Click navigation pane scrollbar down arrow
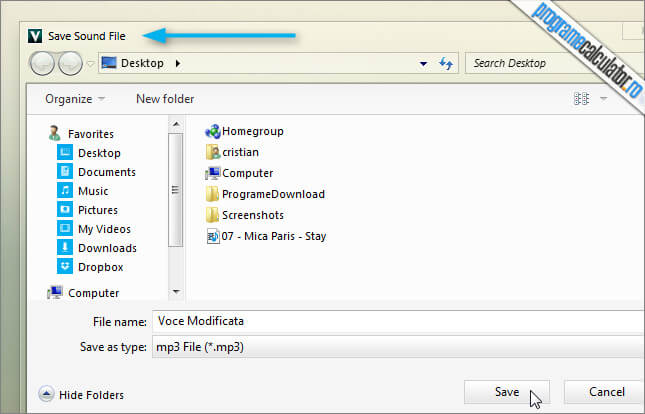The height and width of the screenshot is (414, 645). [x=176, y=292]
